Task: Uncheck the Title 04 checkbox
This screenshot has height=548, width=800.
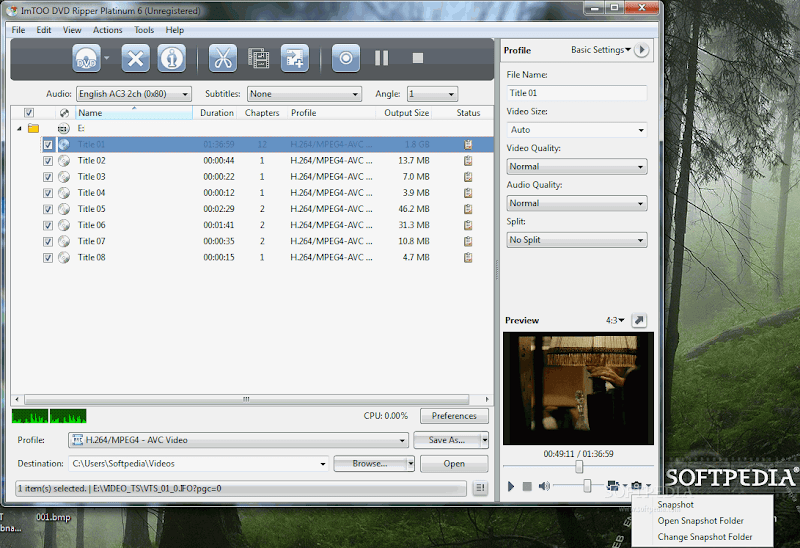Action: [x=48, y=193]
